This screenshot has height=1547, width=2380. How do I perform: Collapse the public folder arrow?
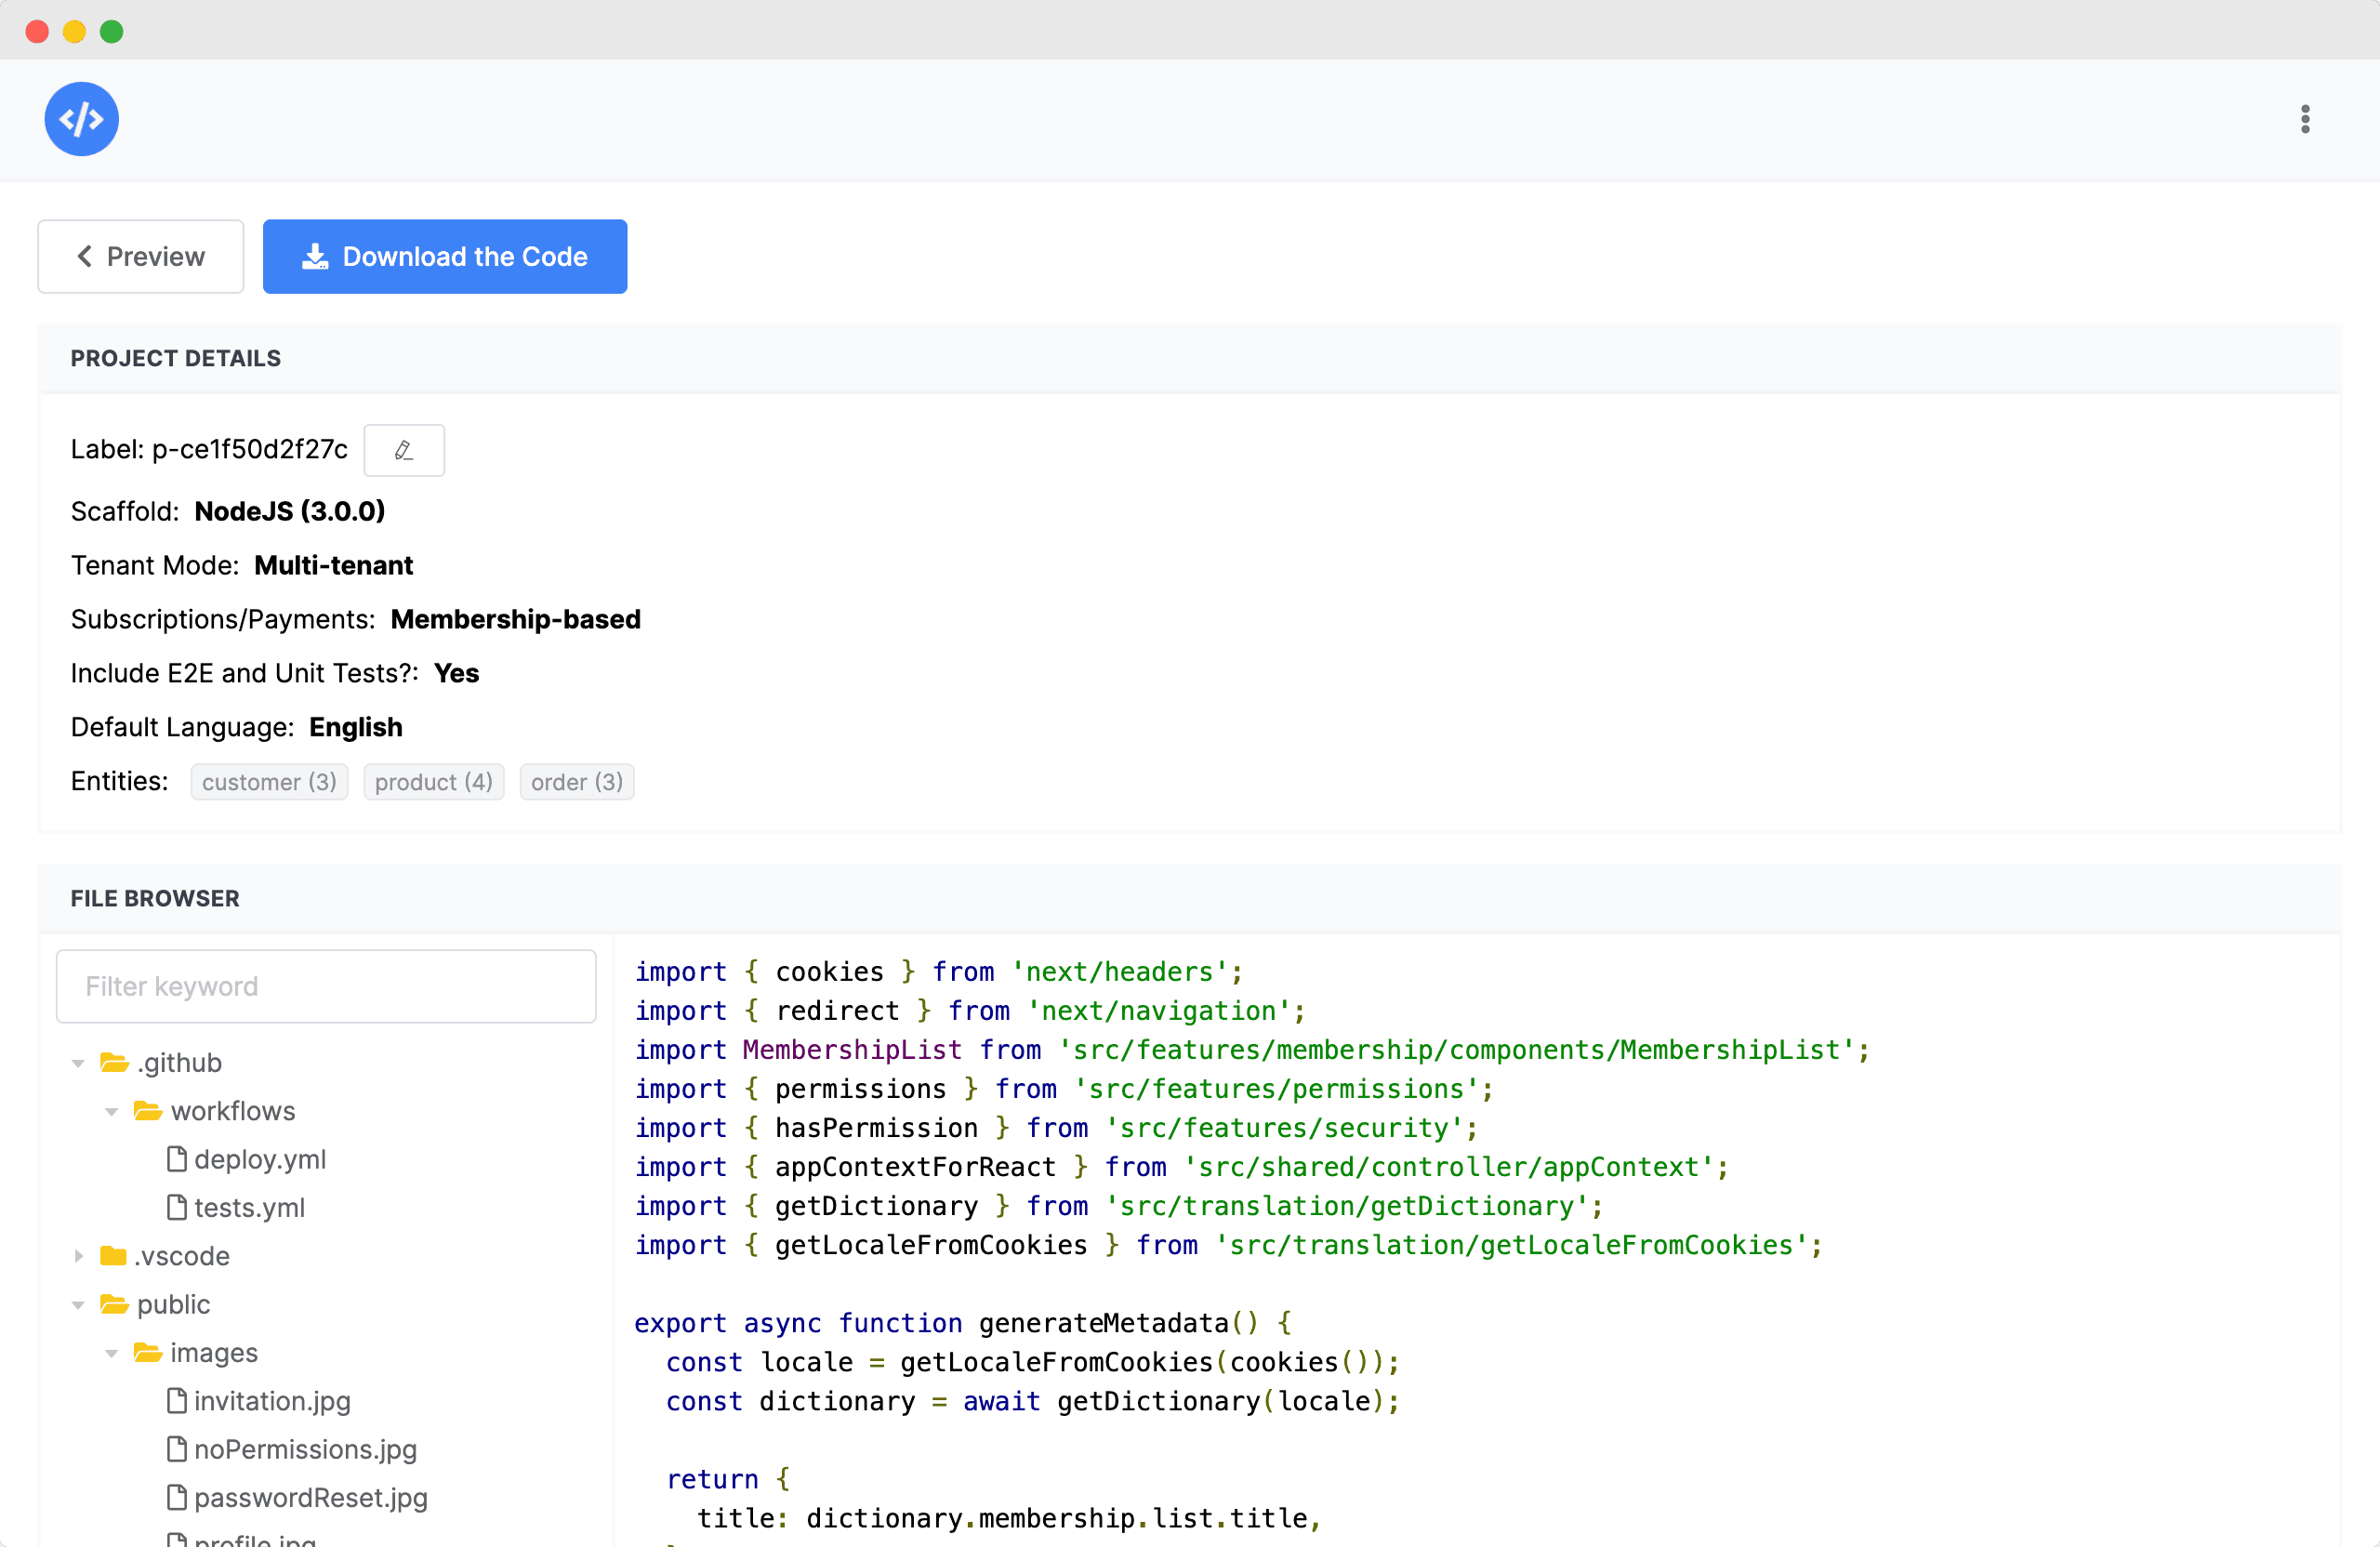tap(78, 1305)
